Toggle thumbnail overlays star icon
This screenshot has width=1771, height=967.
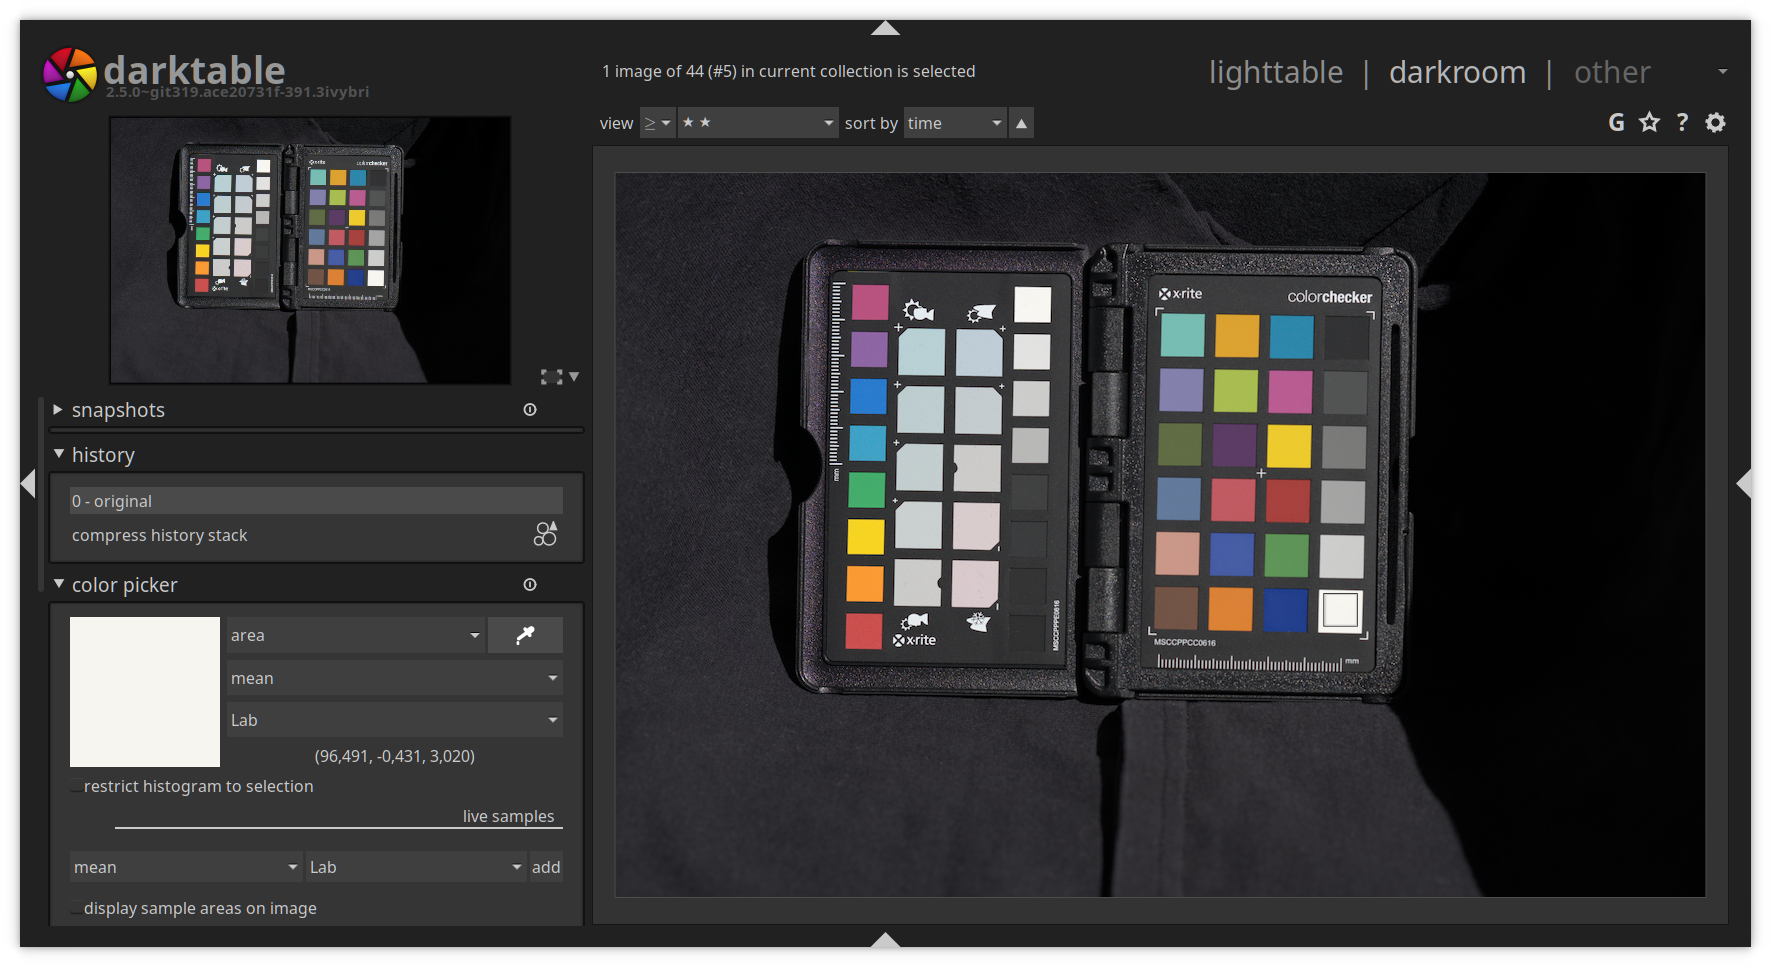click(1649, 122)
